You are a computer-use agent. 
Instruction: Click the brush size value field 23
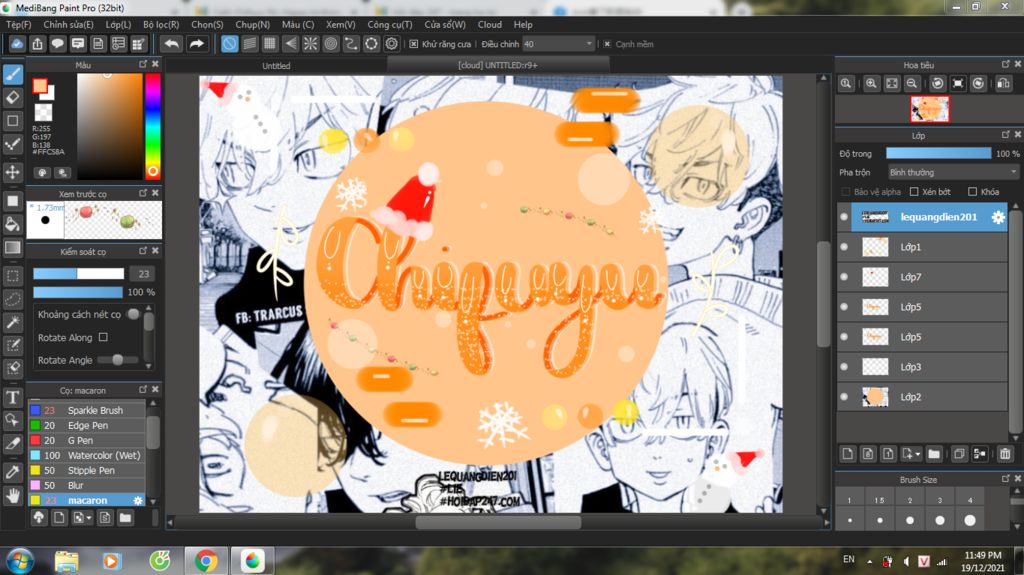click(143, 274)
